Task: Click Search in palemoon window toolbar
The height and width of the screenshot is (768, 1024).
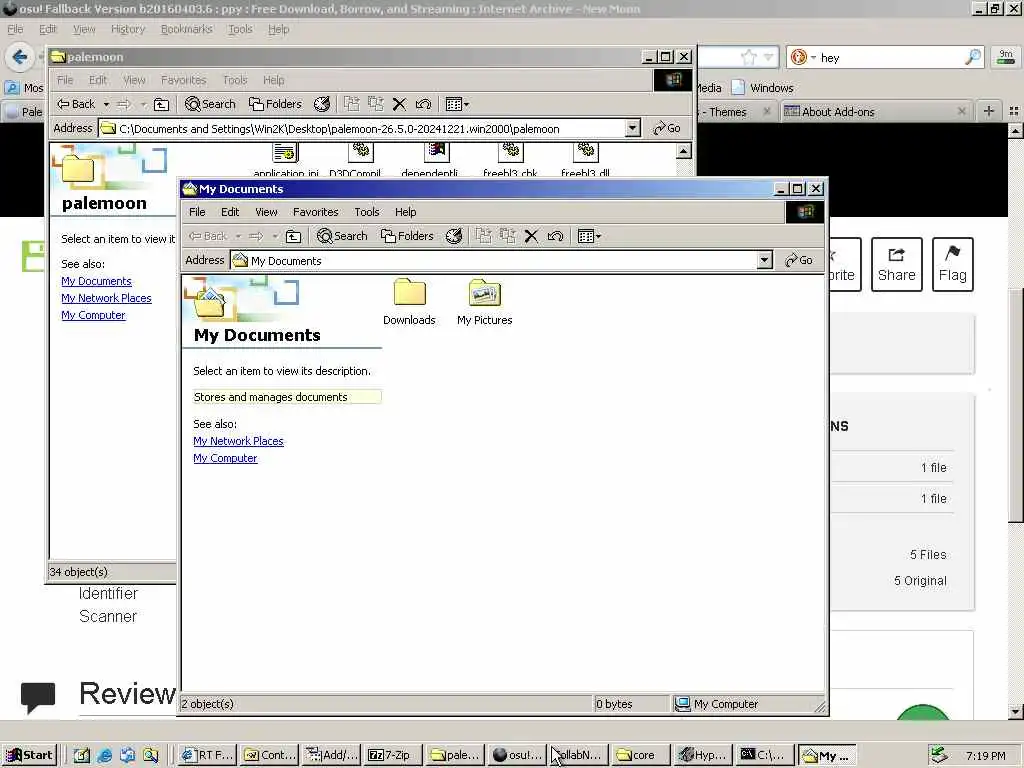Action: 210,104
